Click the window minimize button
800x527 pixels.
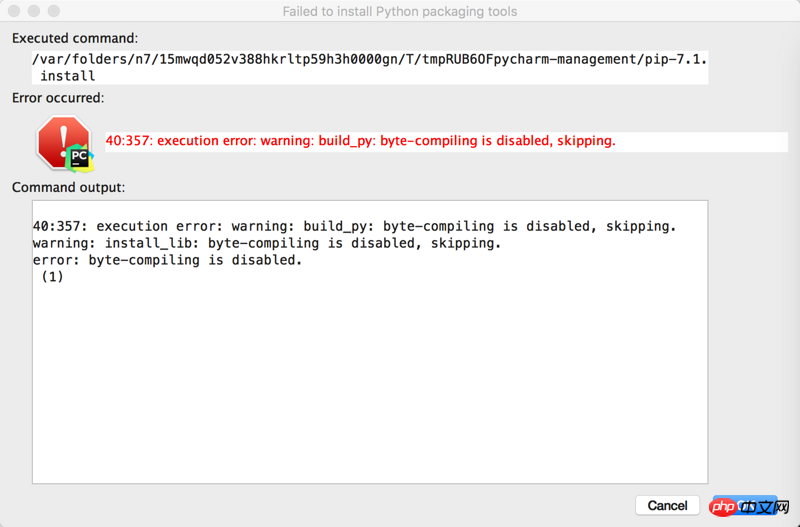33,12
